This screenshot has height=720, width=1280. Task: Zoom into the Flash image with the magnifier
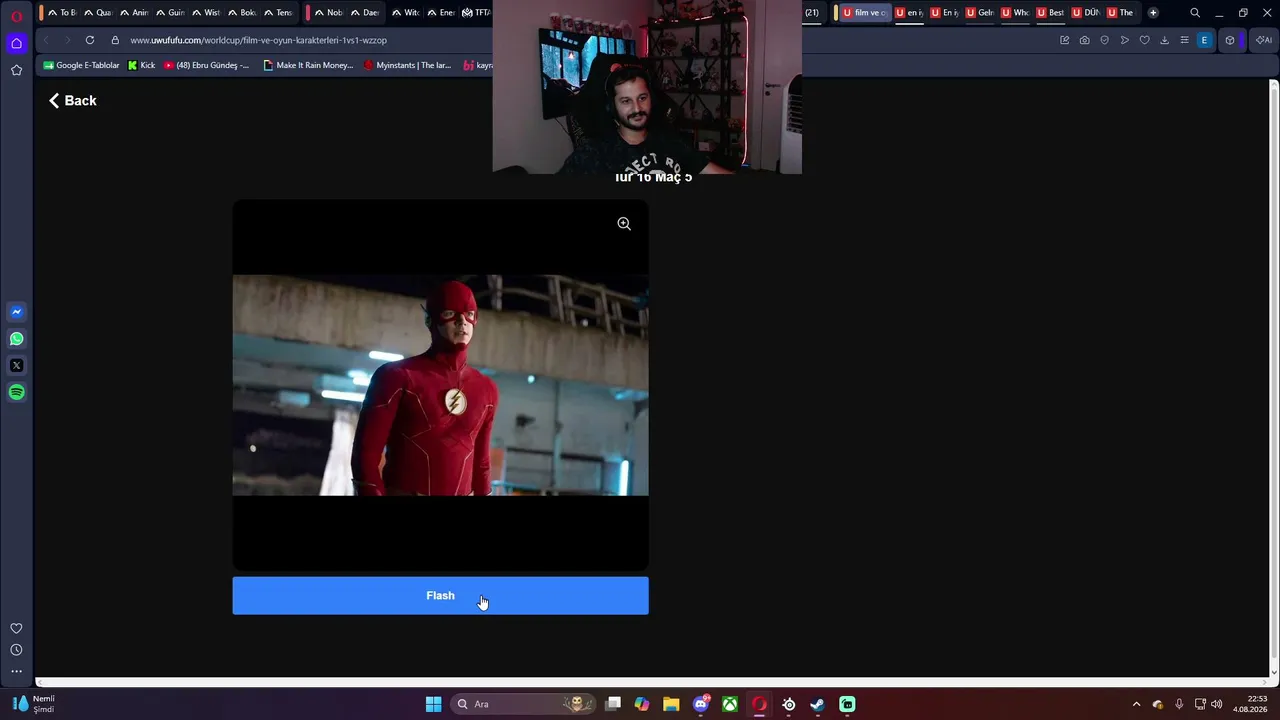click(x=624, y=224)
